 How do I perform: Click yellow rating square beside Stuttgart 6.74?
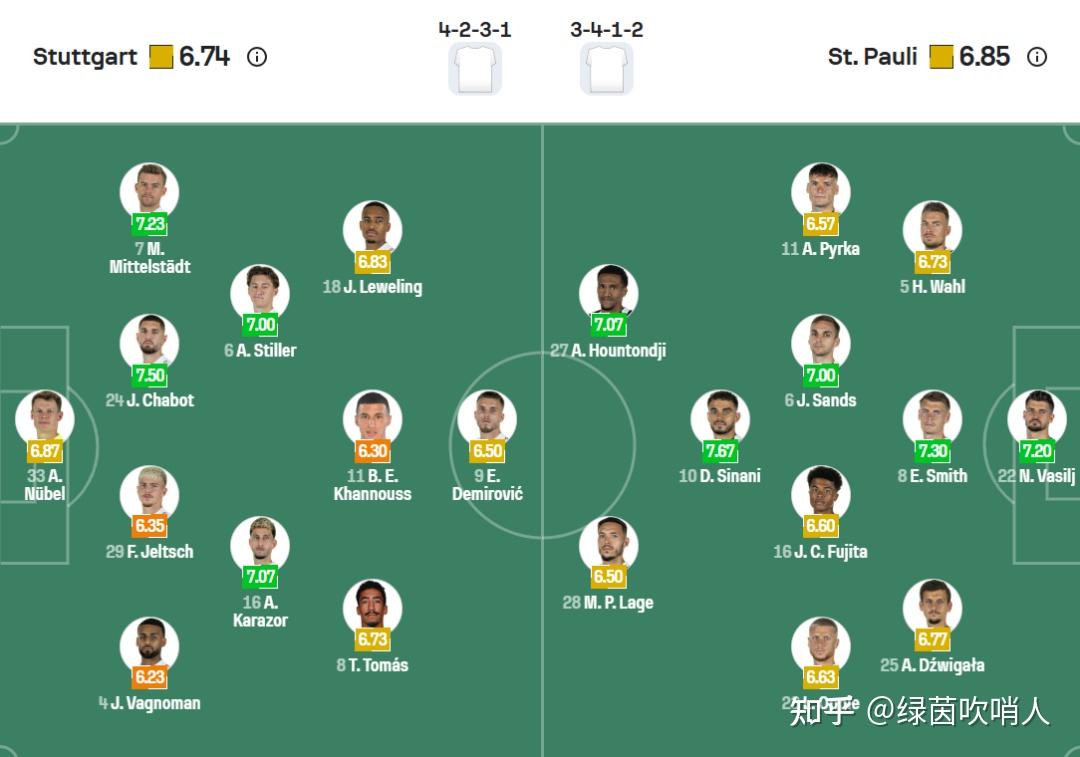161,57
